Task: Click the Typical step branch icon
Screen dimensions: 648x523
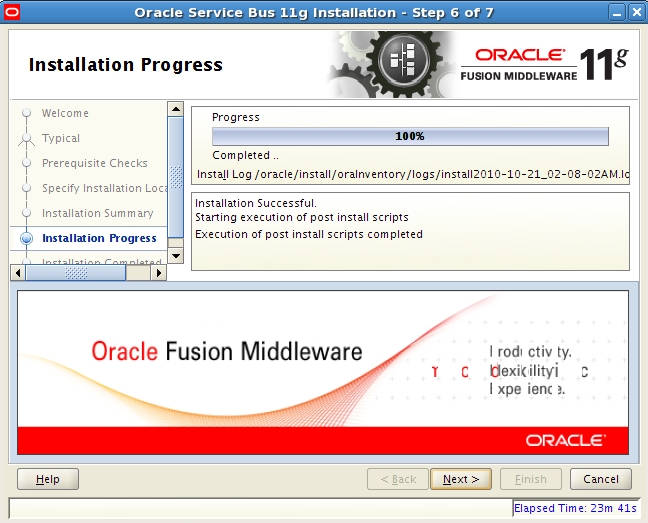Action: pyautogui.click(x=26, y=139)
